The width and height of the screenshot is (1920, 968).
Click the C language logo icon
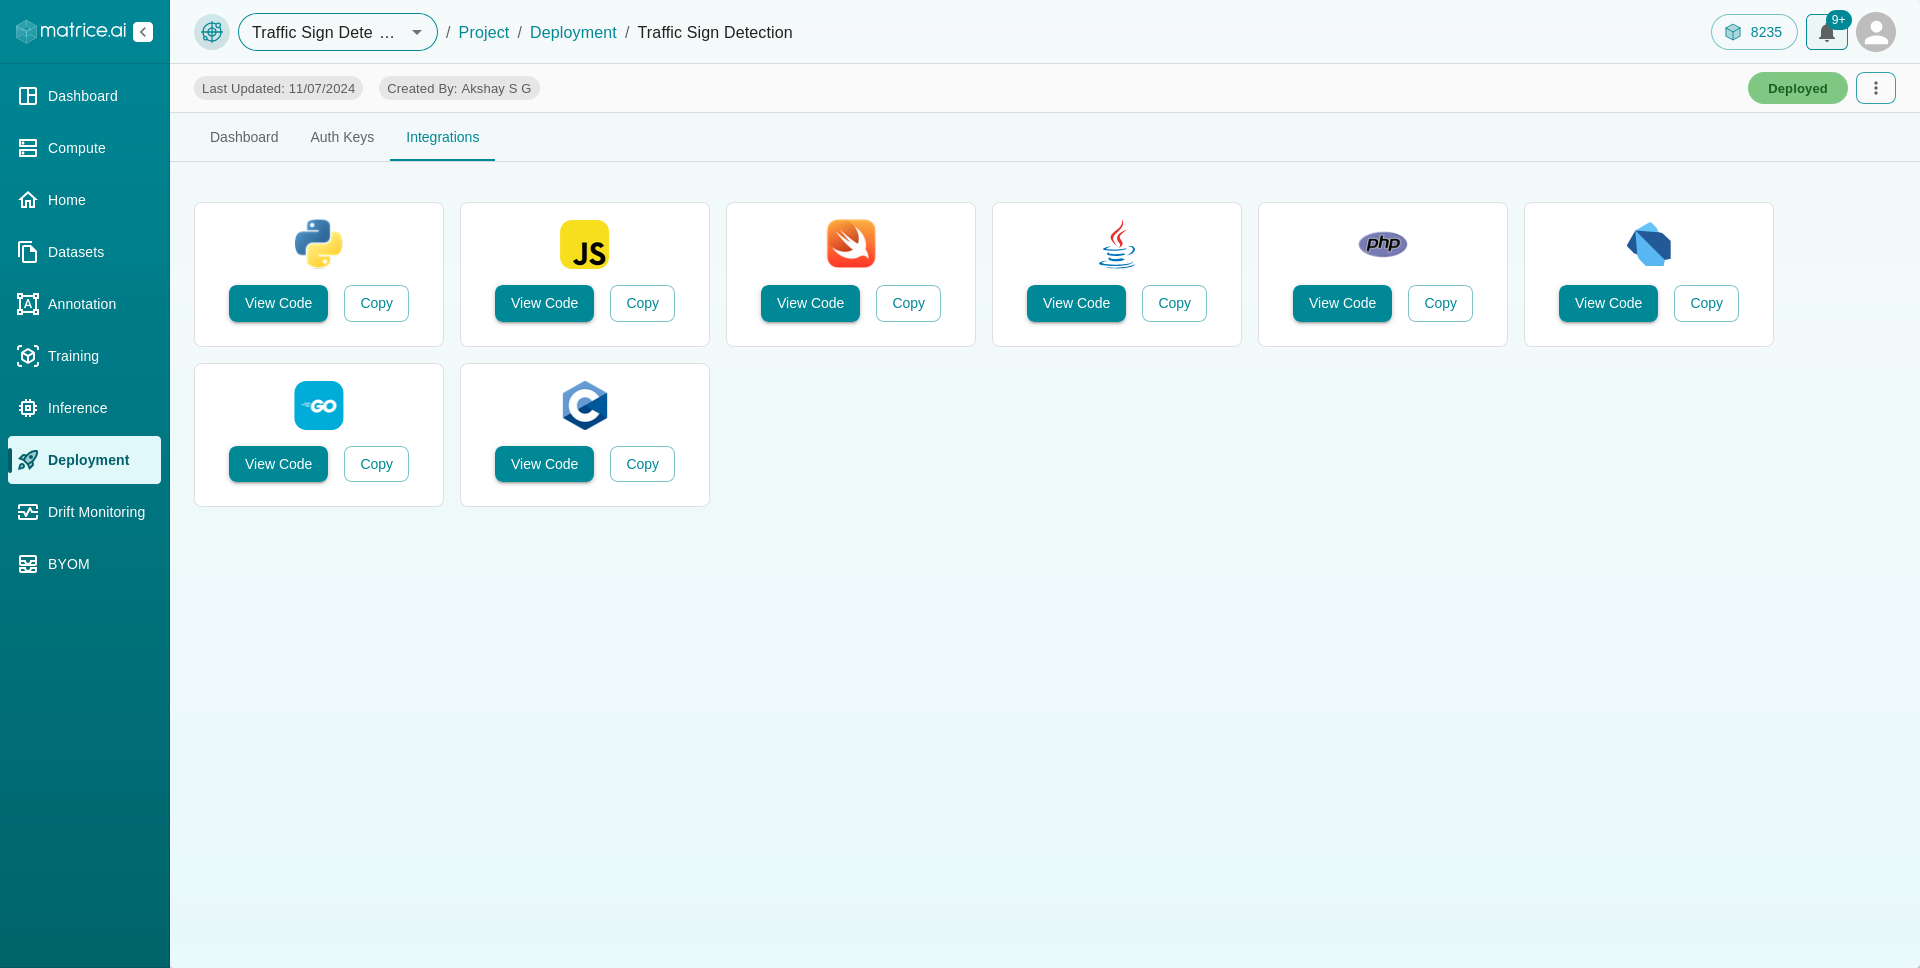(585, 405)
